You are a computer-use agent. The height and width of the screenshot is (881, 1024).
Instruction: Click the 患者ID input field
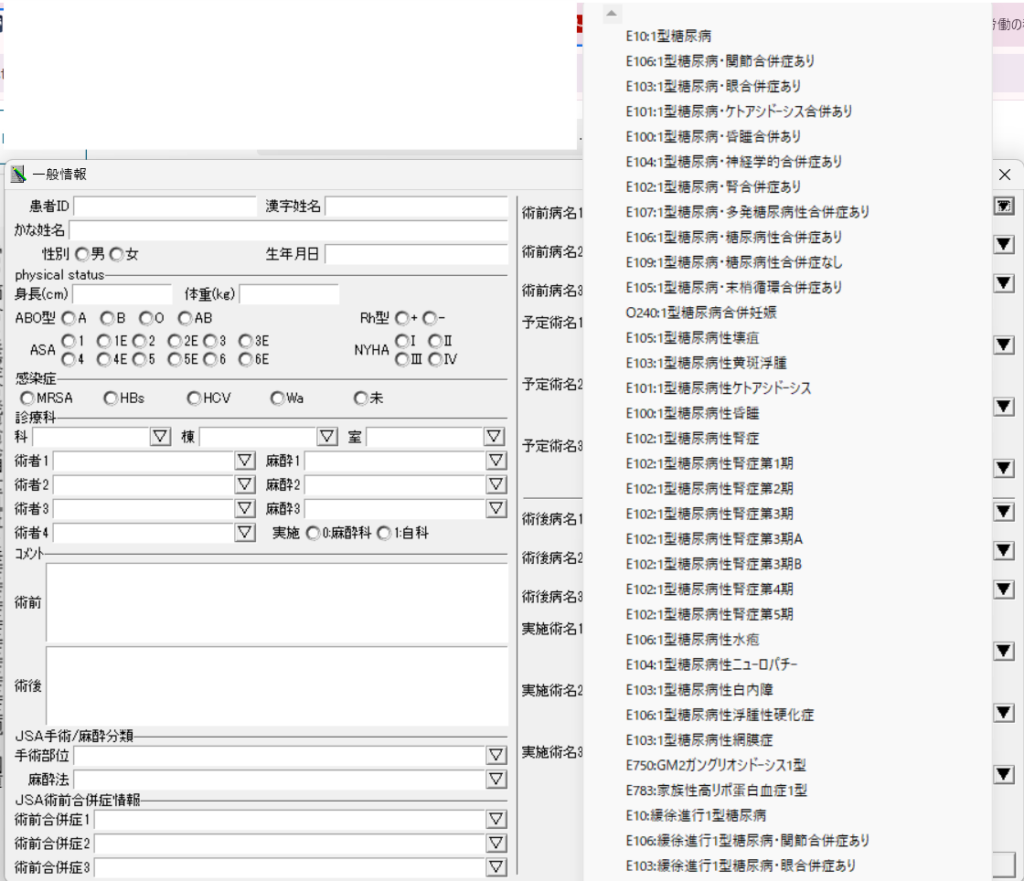[165, 207]
